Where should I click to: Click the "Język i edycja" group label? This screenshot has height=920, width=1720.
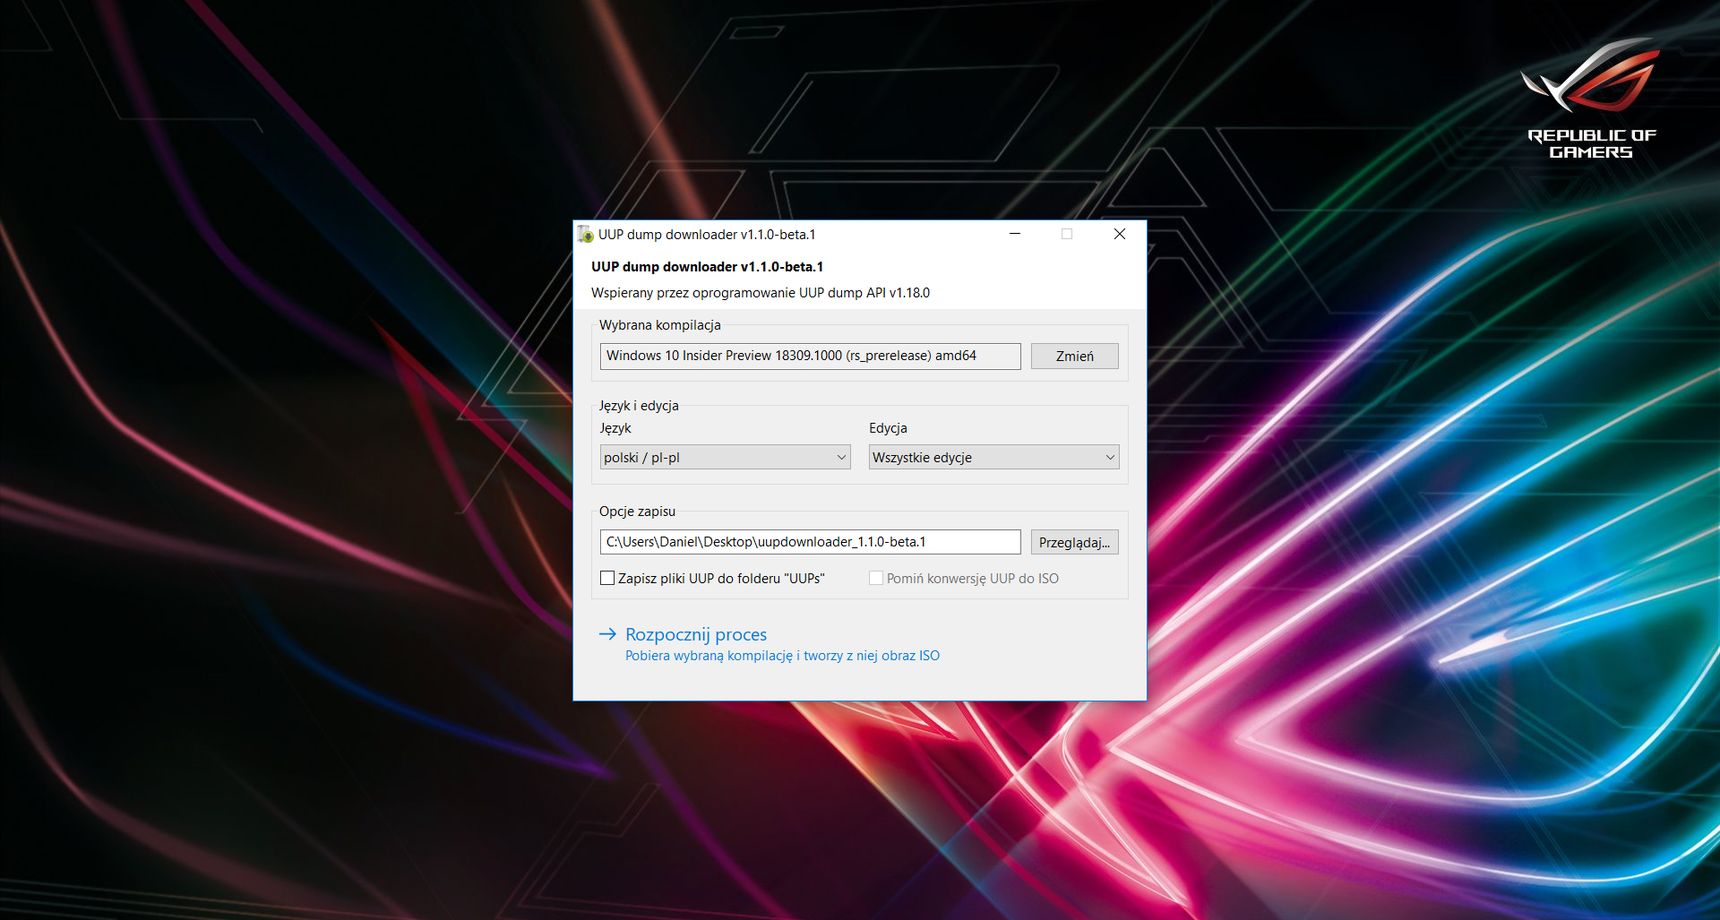pos(639,406)
